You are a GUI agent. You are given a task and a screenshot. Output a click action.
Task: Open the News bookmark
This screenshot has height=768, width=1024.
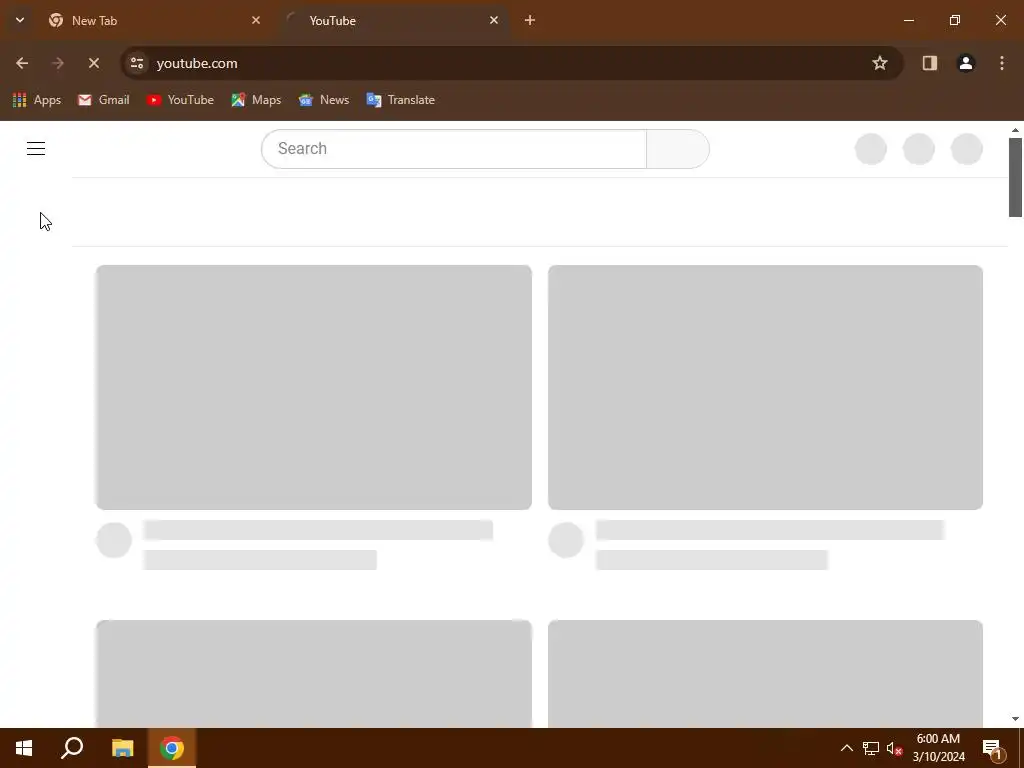[324, 100]
